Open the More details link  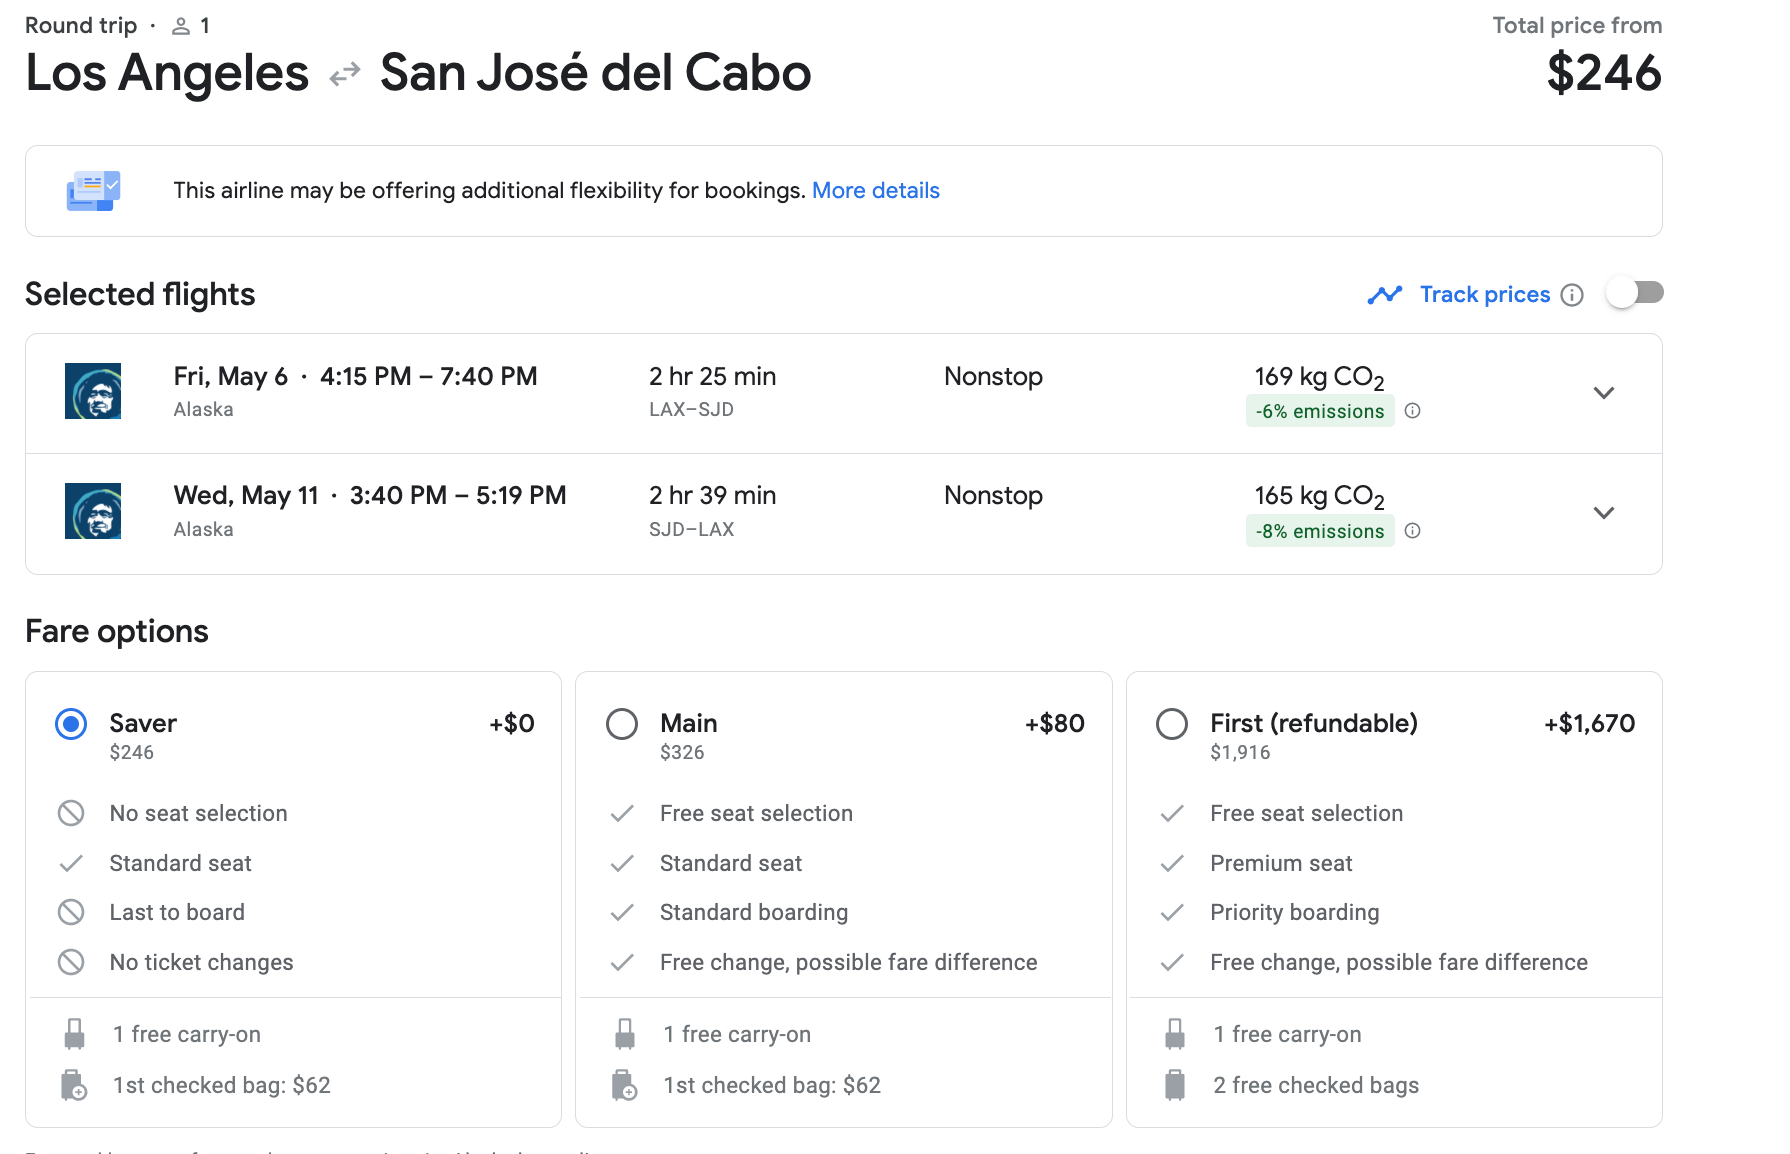(875, 191)
